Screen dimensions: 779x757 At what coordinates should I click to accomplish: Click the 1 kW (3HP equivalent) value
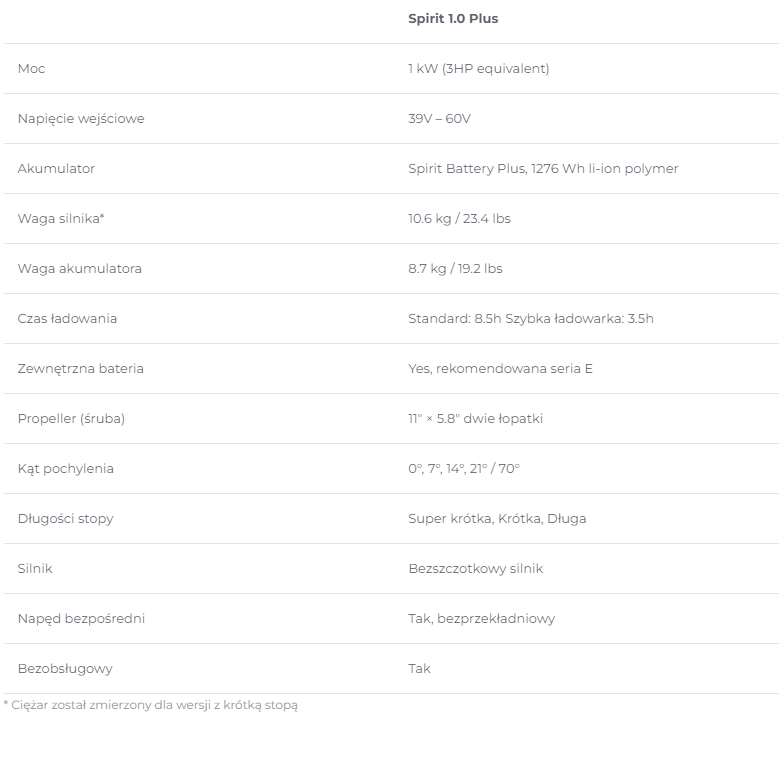click(x=478, y=69)
